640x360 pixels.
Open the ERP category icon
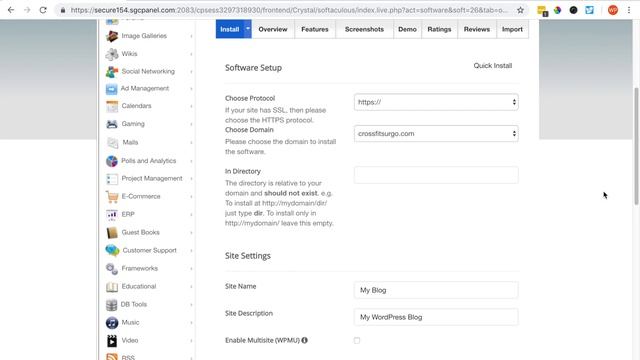coord(112,215)
